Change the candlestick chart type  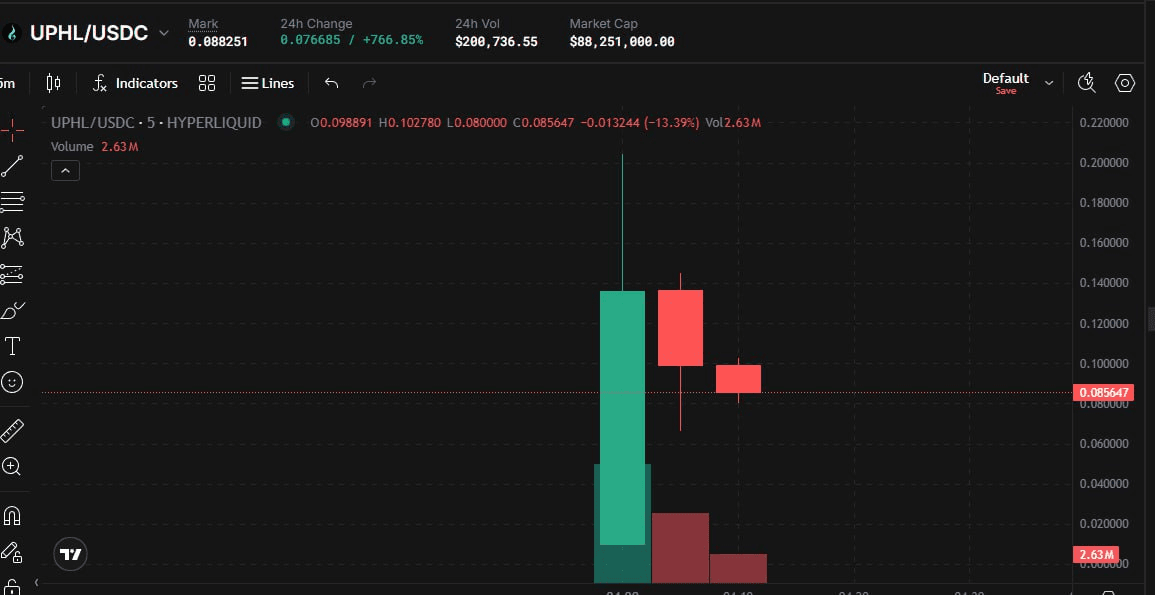[53, 83]
